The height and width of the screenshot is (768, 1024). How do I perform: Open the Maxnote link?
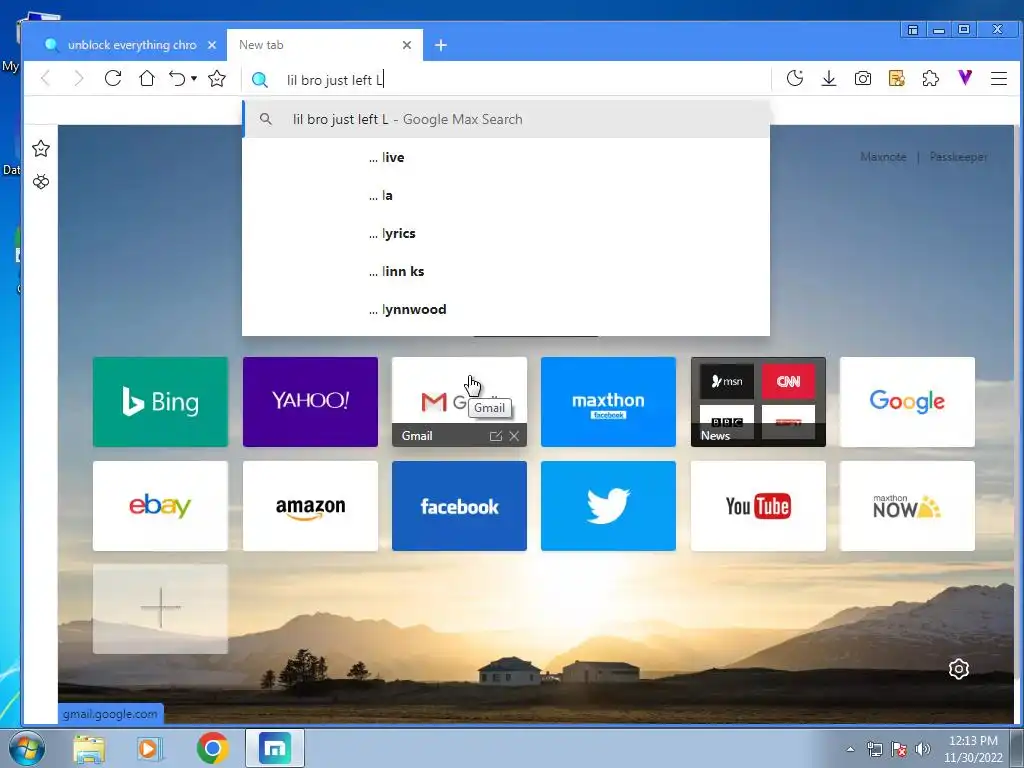[x=883, y=157]
